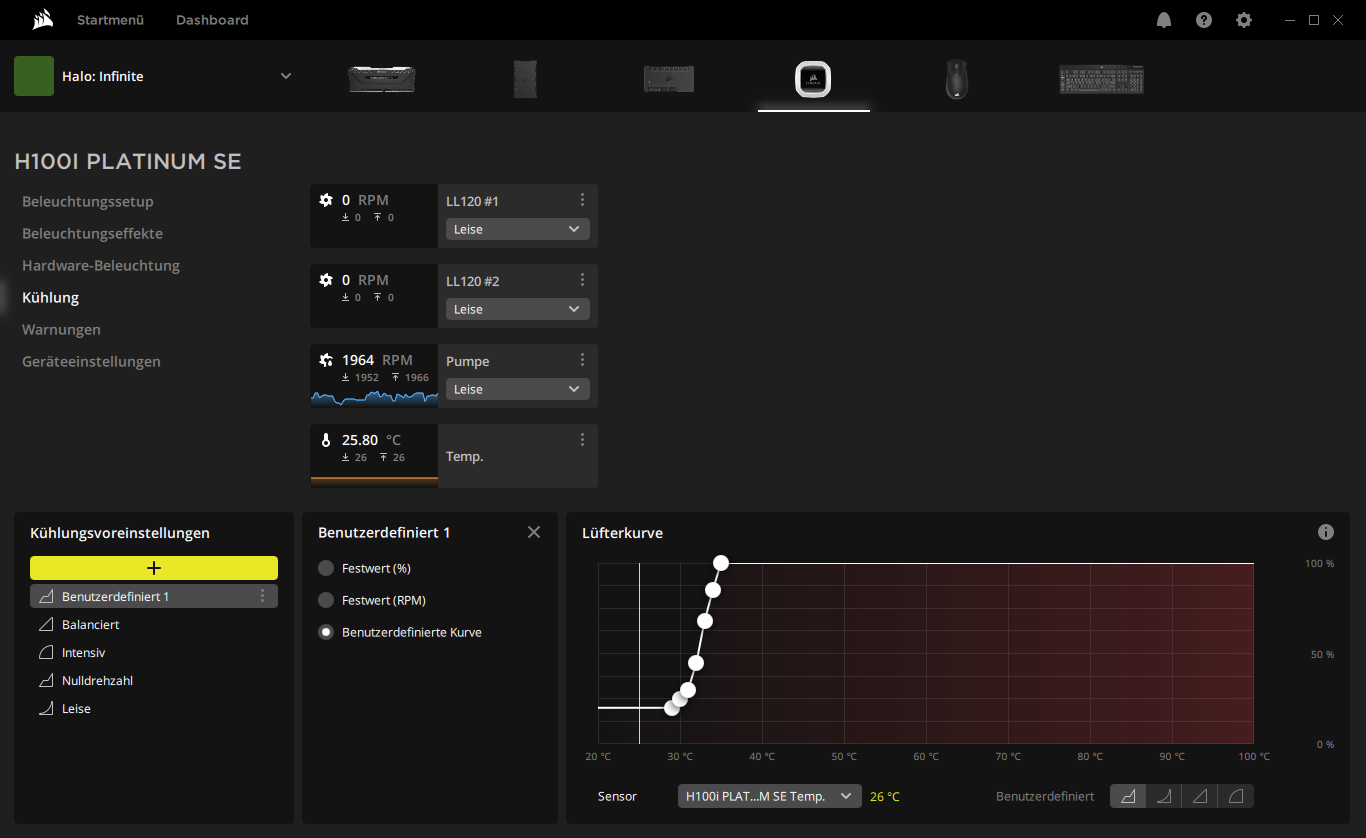Select the RAM memory module device
The width and height of the screenshot is (1366, 838).
(381, 79)
